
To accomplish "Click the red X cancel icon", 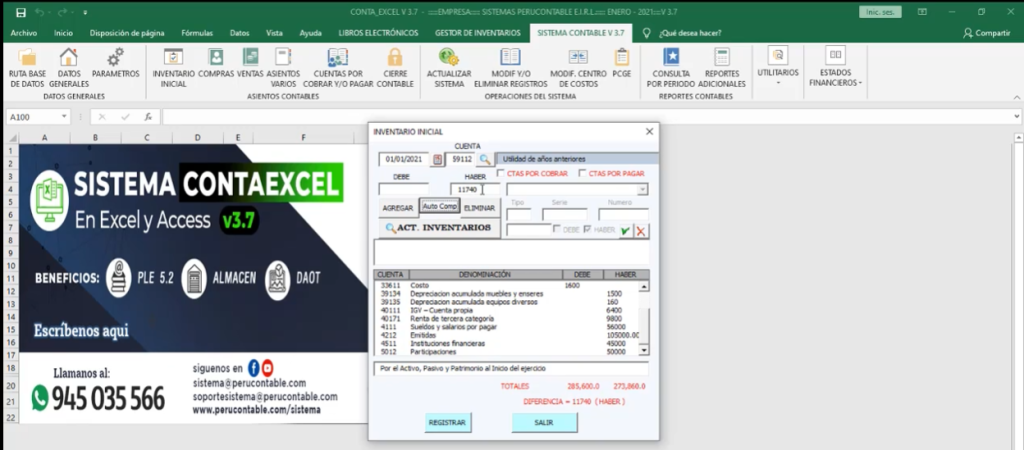I will click(x=641, y=231).
